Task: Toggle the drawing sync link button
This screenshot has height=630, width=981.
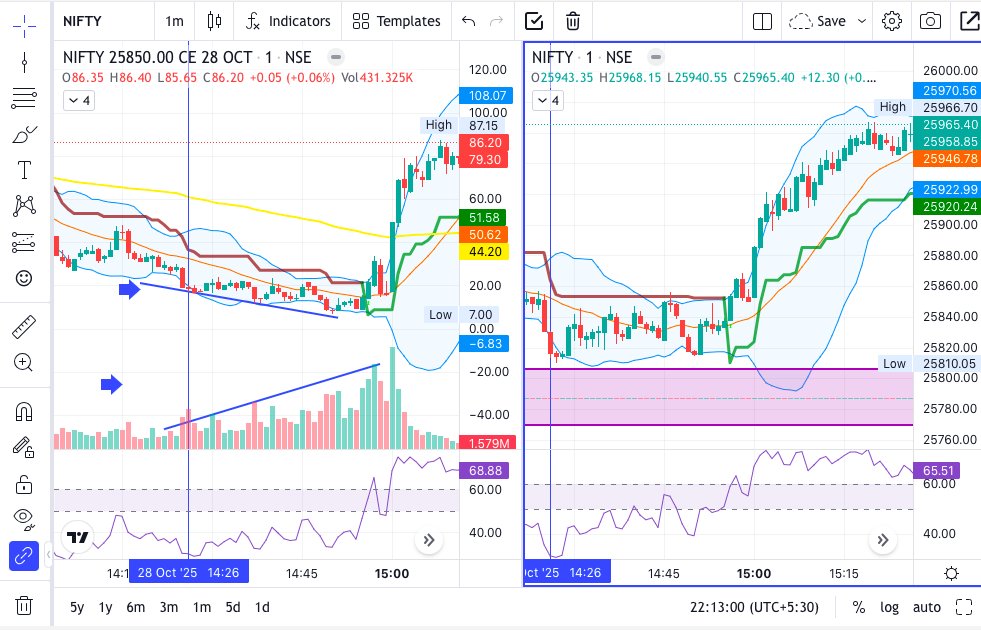Action: [x=24, y=556]
